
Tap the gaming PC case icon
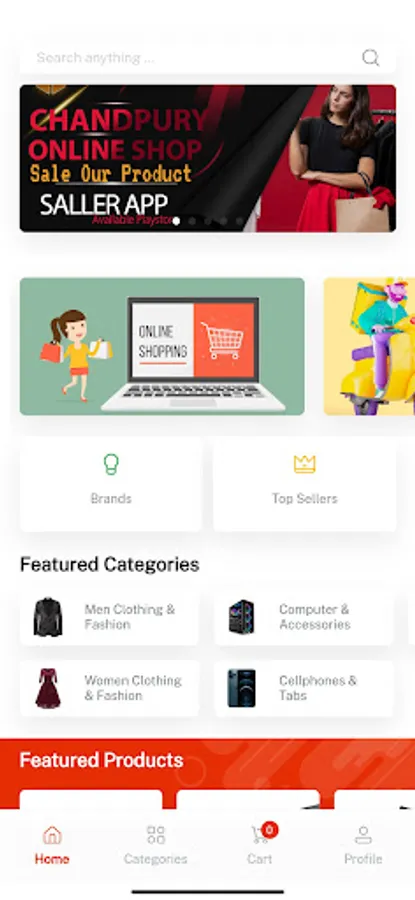click(x=241, y=617)
